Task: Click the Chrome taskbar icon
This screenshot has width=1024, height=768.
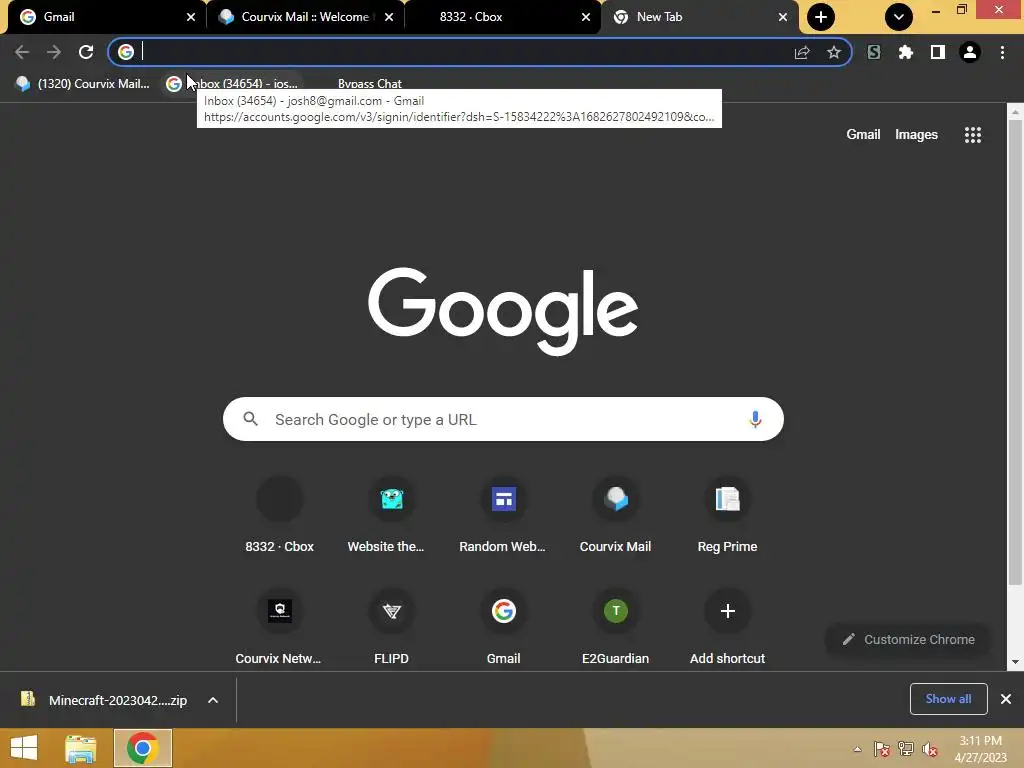Action: point(143,748)
